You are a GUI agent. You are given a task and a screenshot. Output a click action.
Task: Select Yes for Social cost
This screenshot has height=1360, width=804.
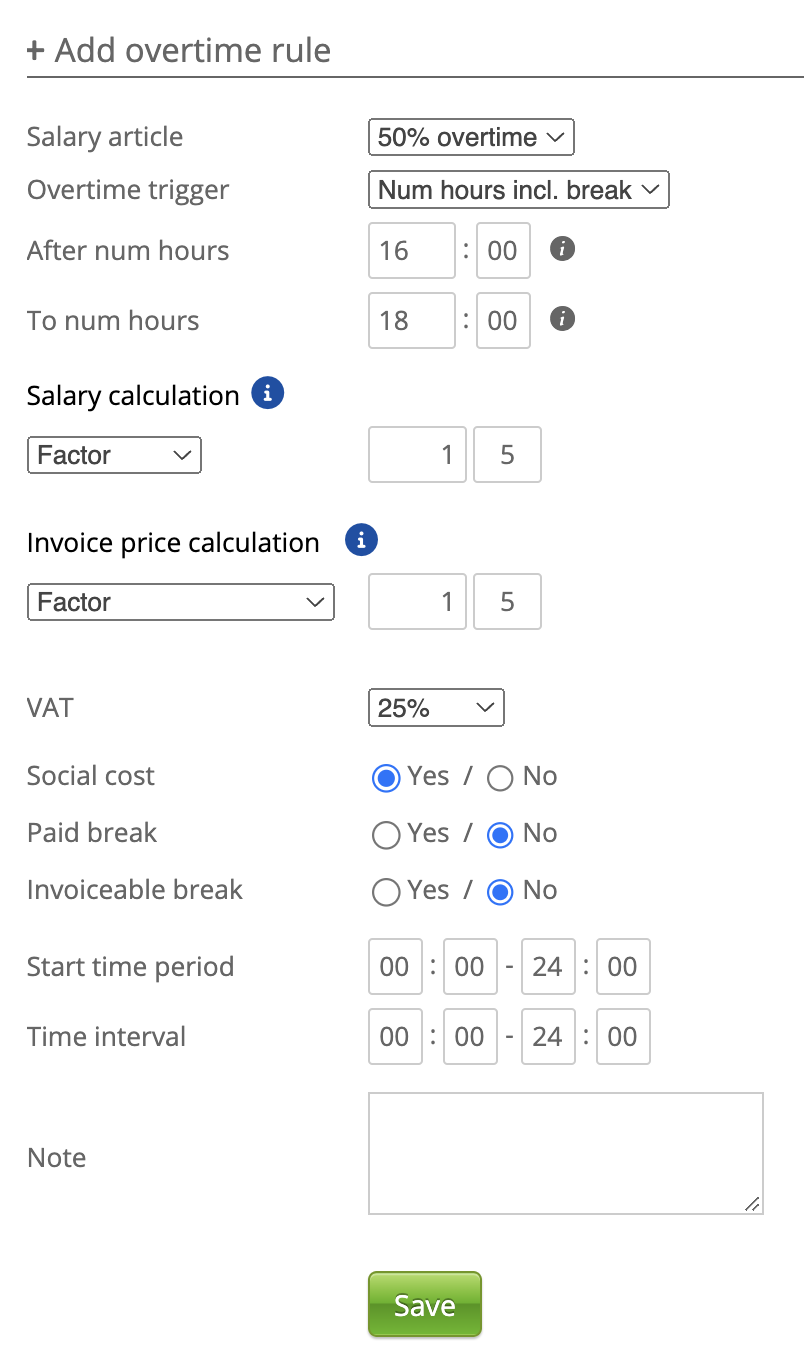[386, 778]
